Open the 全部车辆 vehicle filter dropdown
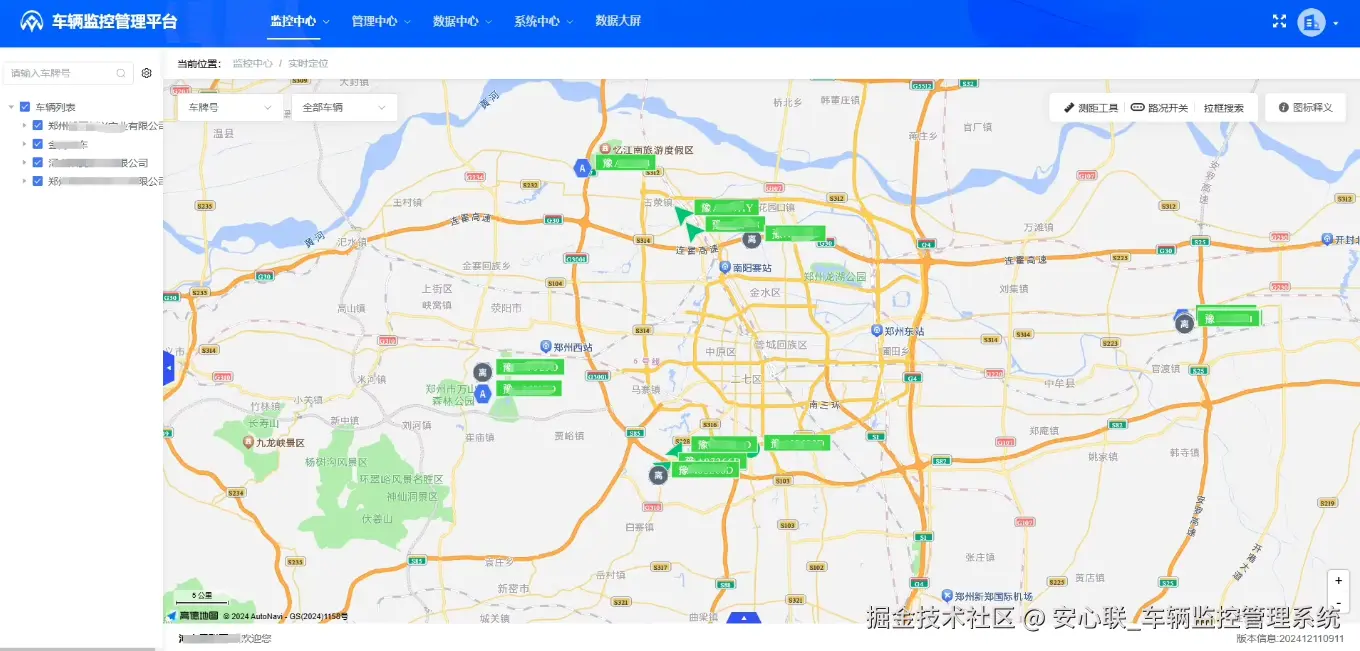 (344, 107)
